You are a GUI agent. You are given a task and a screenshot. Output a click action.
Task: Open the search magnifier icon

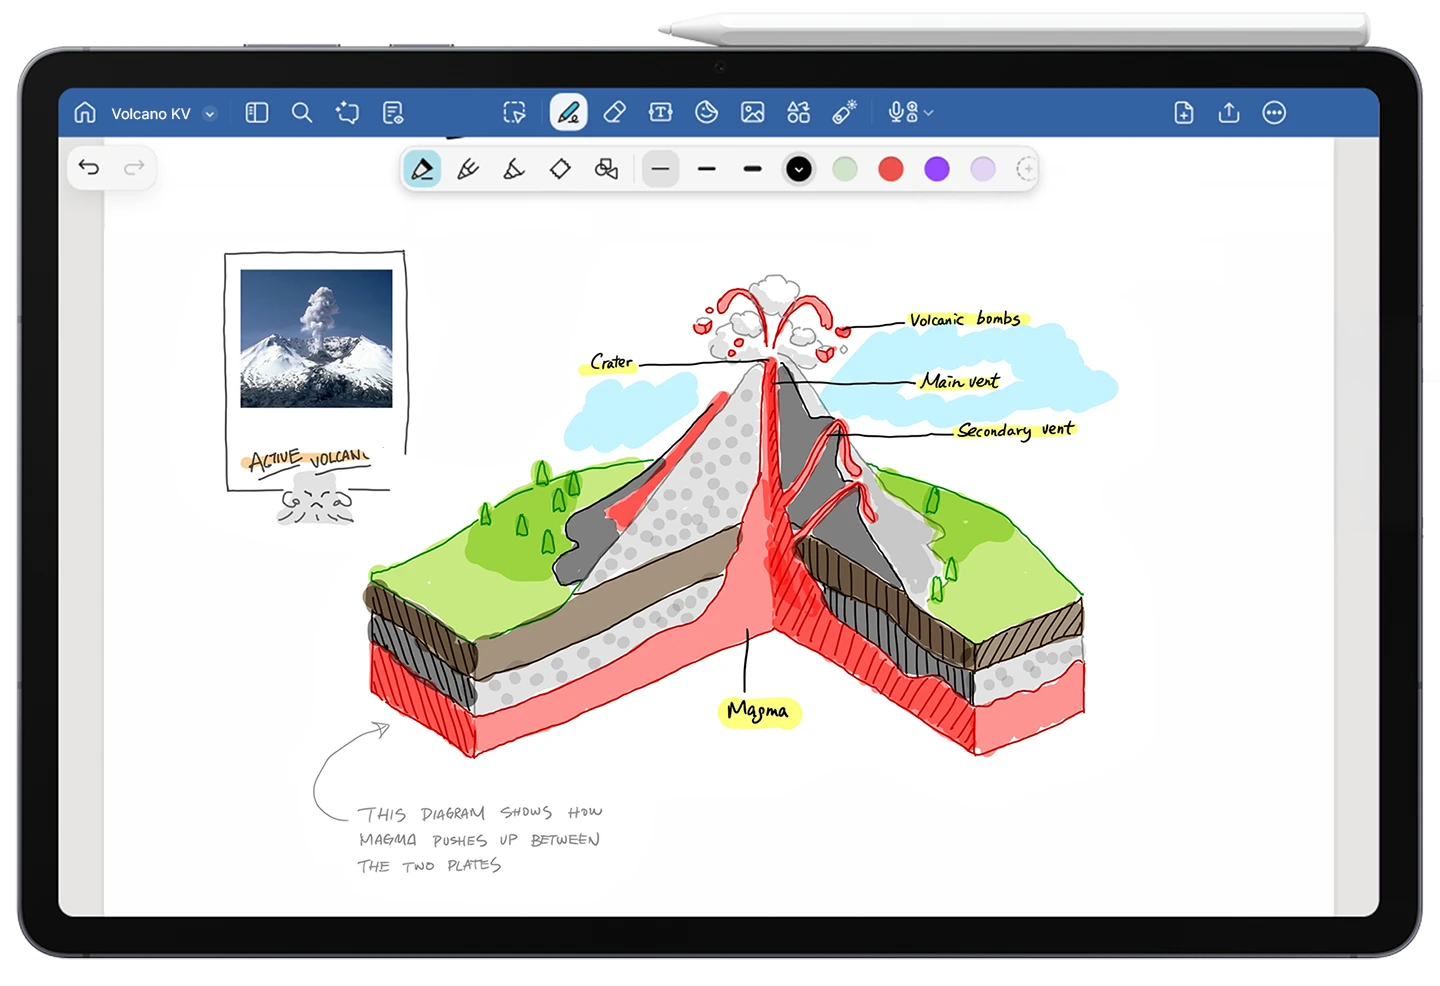[x=302, y=113]
